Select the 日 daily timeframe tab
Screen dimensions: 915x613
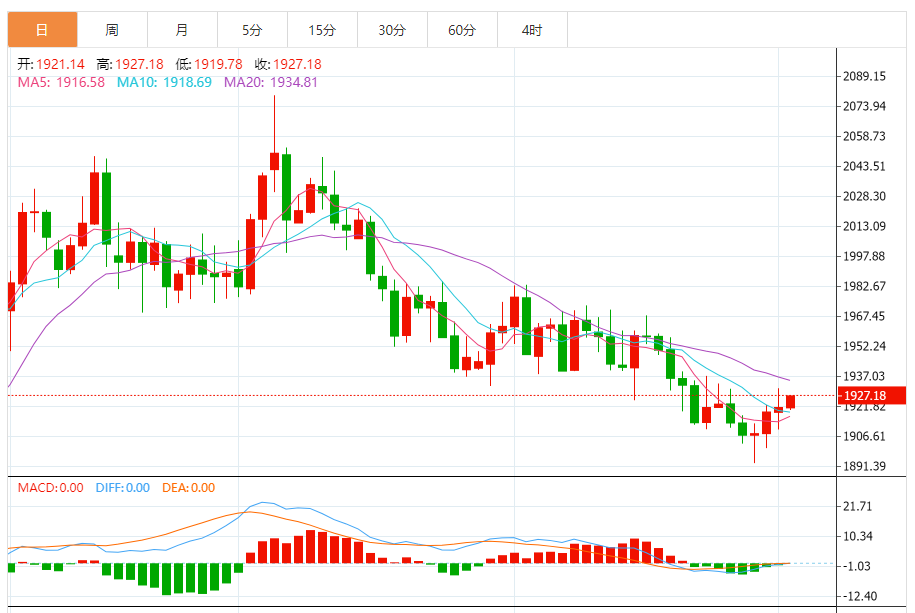pos(43,30)
